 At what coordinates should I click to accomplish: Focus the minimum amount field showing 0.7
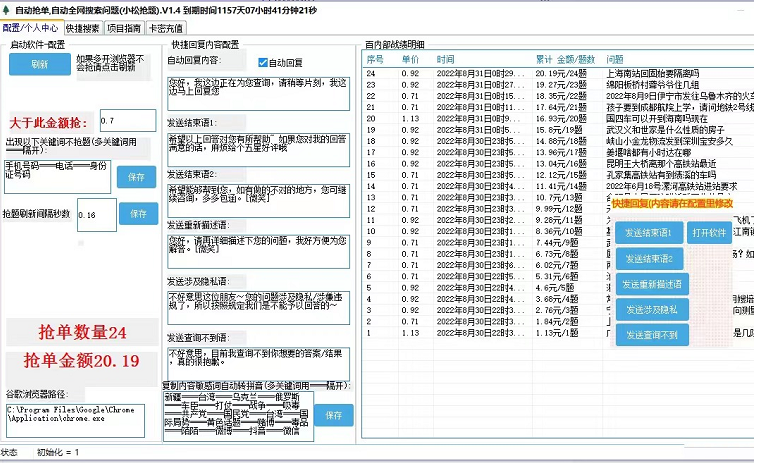[127, 120]
